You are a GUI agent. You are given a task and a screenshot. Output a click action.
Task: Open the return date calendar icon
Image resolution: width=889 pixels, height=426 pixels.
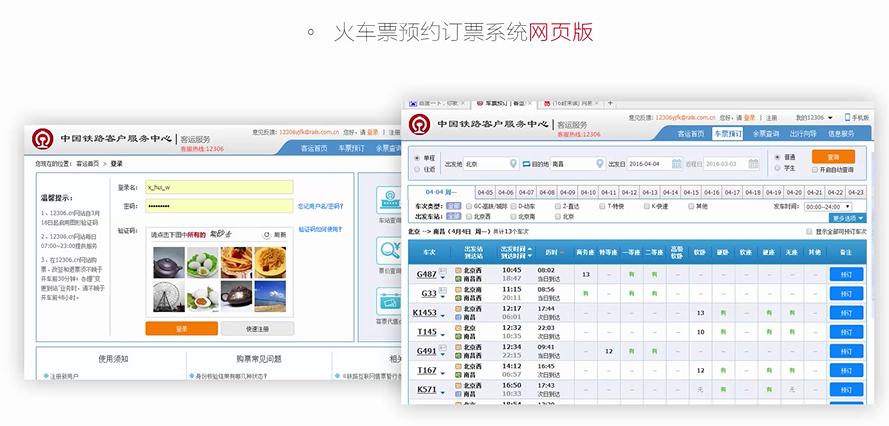[x=753, y=163]
